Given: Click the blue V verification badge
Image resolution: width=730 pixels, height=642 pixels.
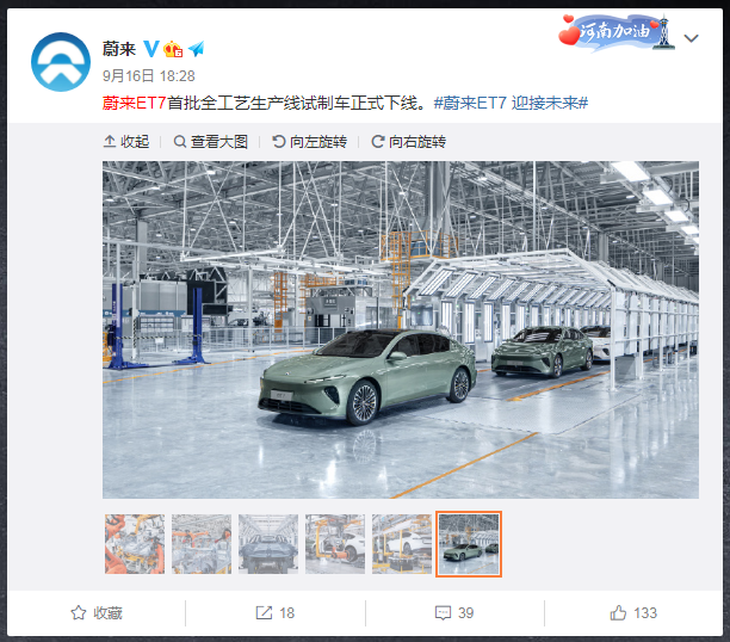Looking at the screenshot, I should pyautogui.click(x=151, y=49).
